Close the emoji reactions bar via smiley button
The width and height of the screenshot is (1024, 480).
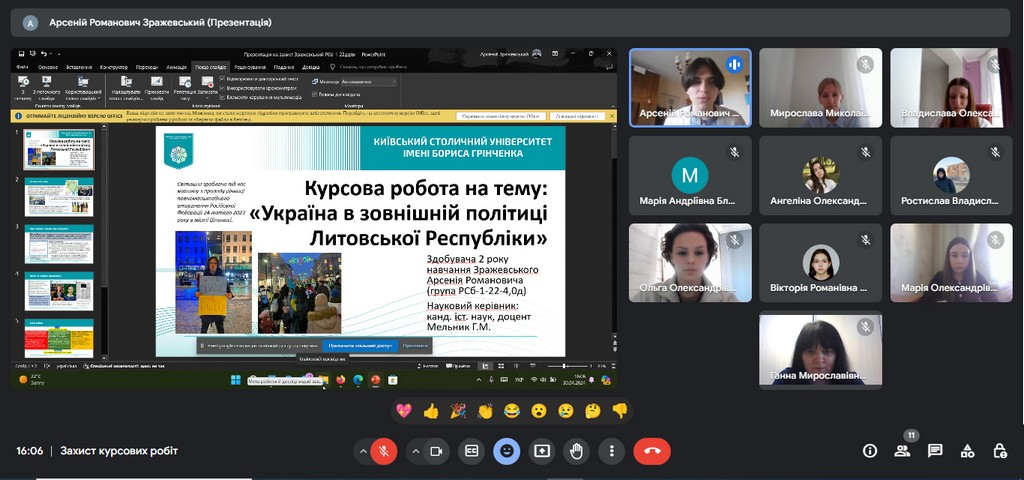(x=507, y=451)
